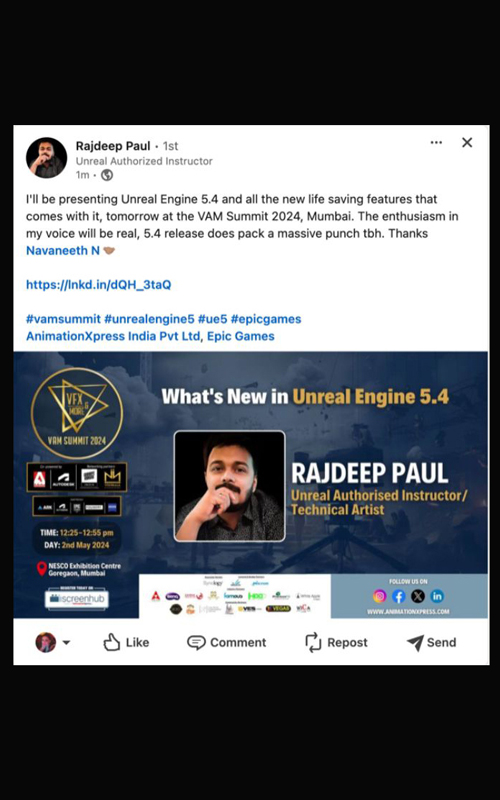
Task: Follow the #vamsummit hashtag
Action: point(63,319)
